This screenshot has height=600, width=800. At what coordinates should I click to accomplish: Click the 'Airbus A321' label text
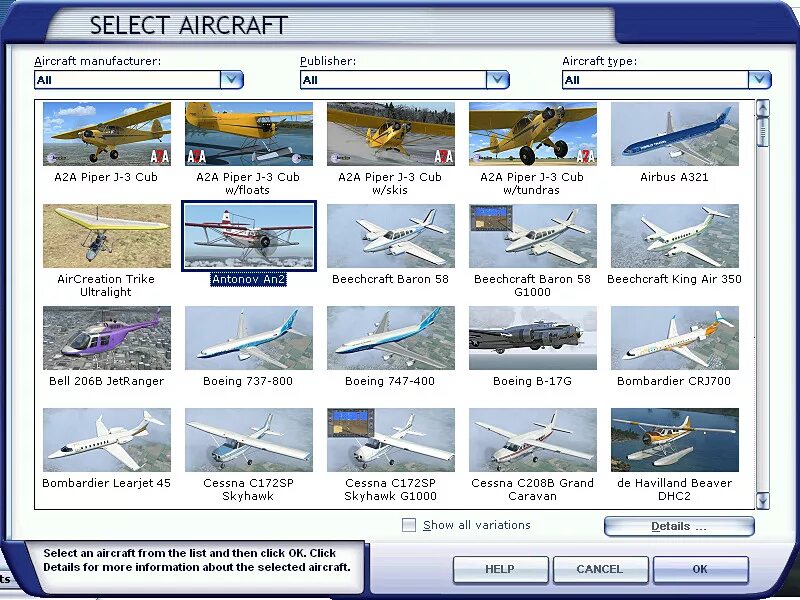click(674, 177)
